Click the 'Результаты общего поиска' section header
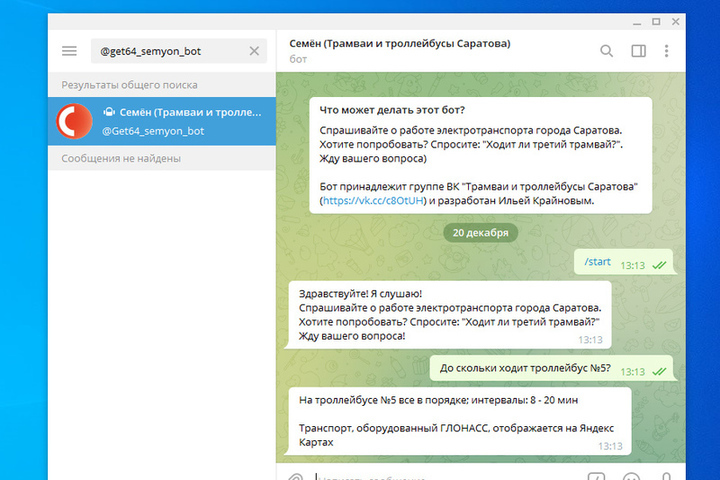This screenshot has height=480, width=720. click(x=129, y=85)
